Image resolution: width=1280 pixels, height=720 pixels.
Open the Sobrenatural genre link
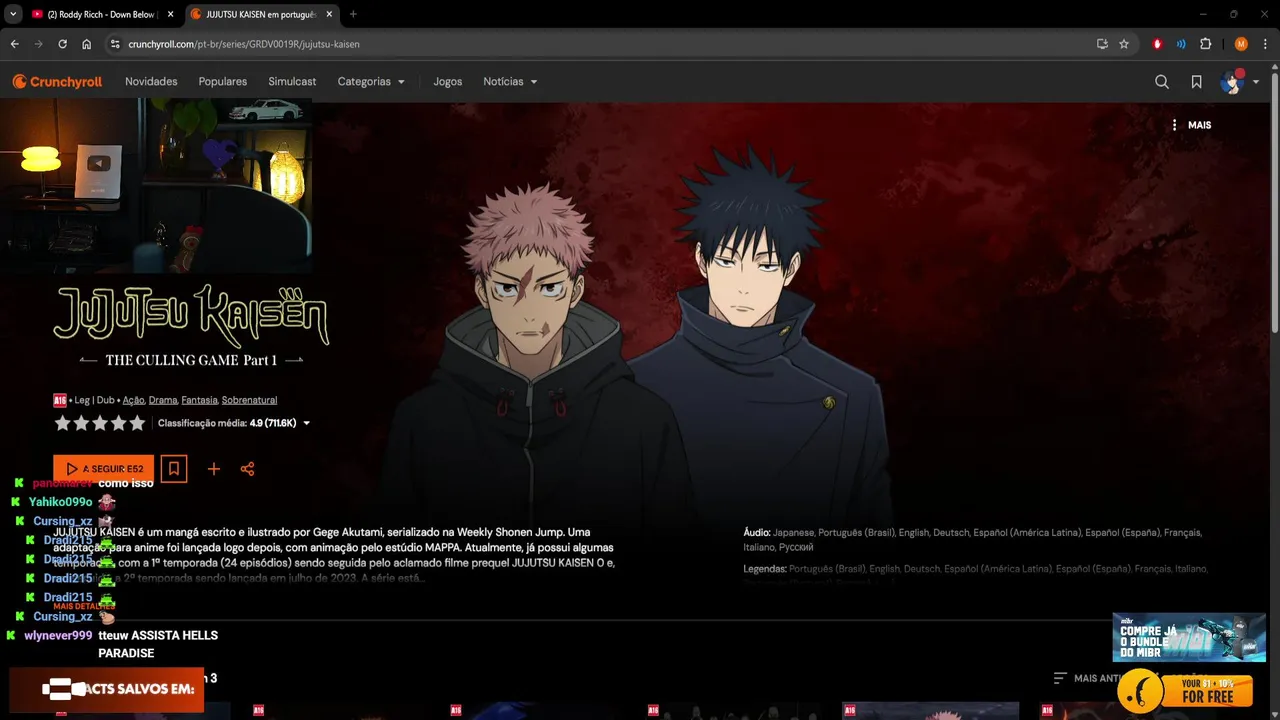click(x=249, y=400)
